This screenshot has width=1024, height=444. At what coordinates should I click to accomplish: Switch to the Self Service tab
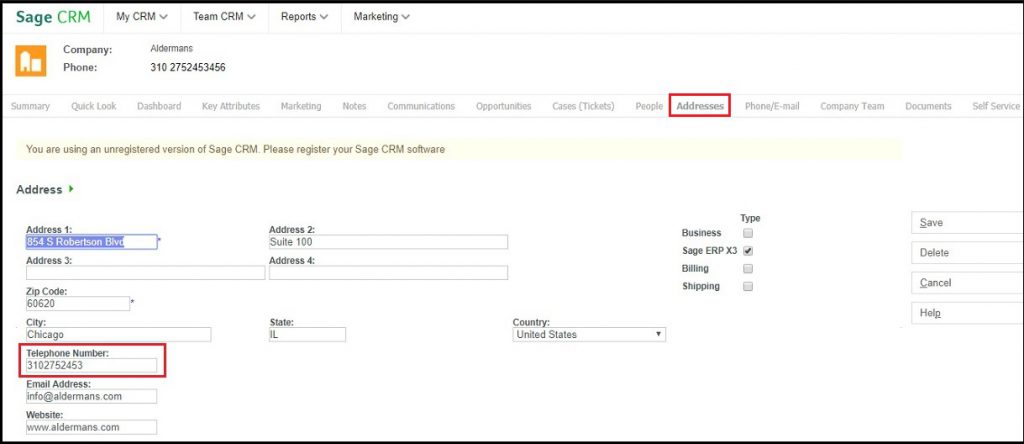[995, 106]
